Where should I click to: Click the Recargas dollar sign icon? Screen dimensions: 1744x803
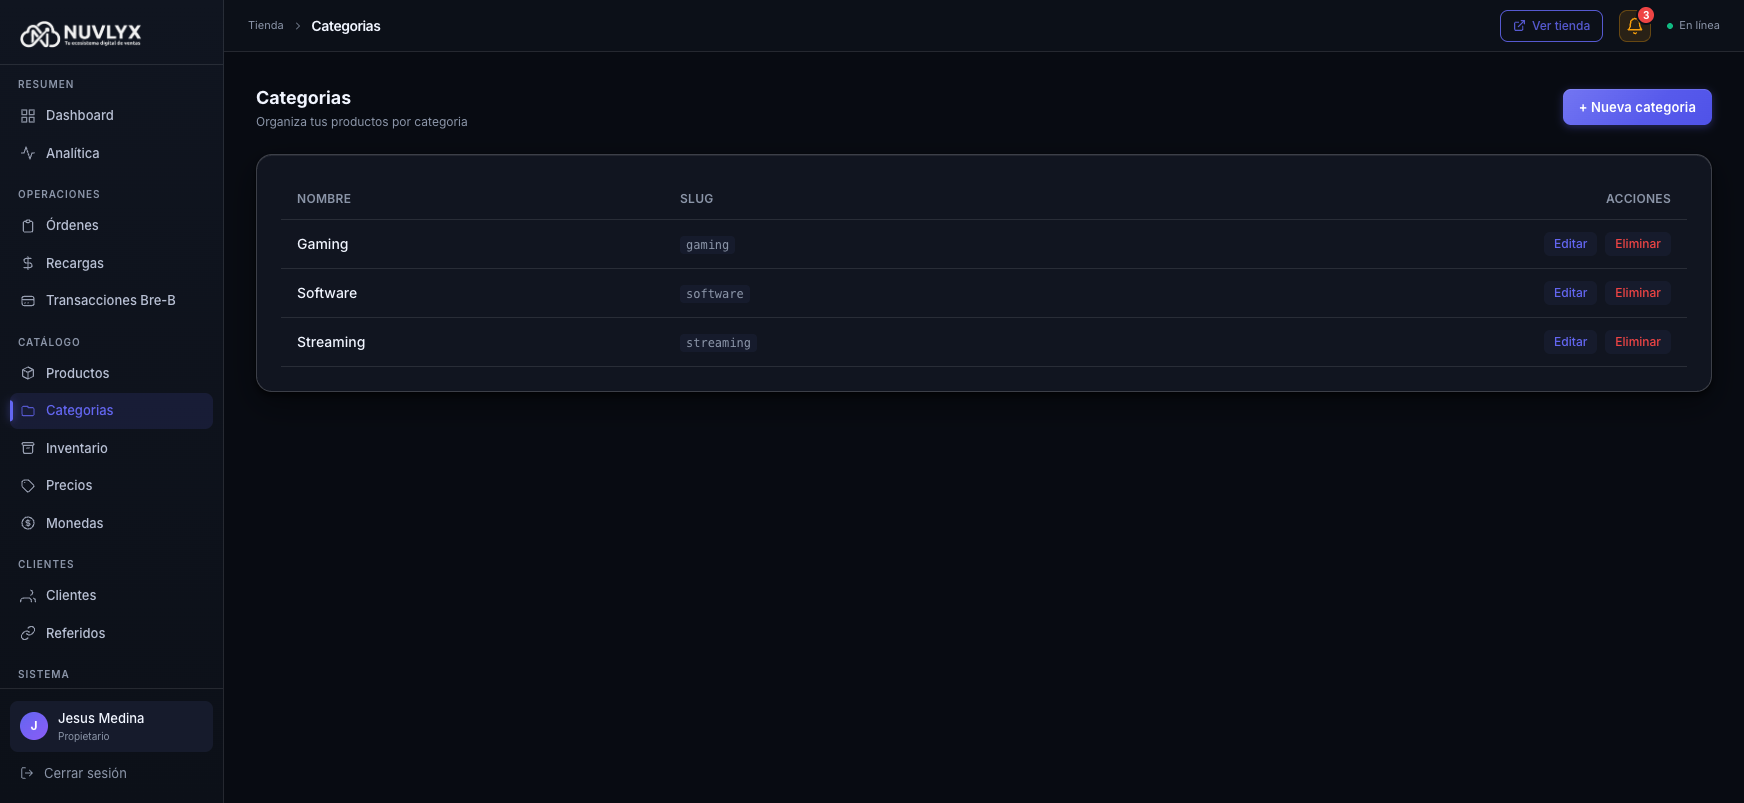tap(28, 263)
